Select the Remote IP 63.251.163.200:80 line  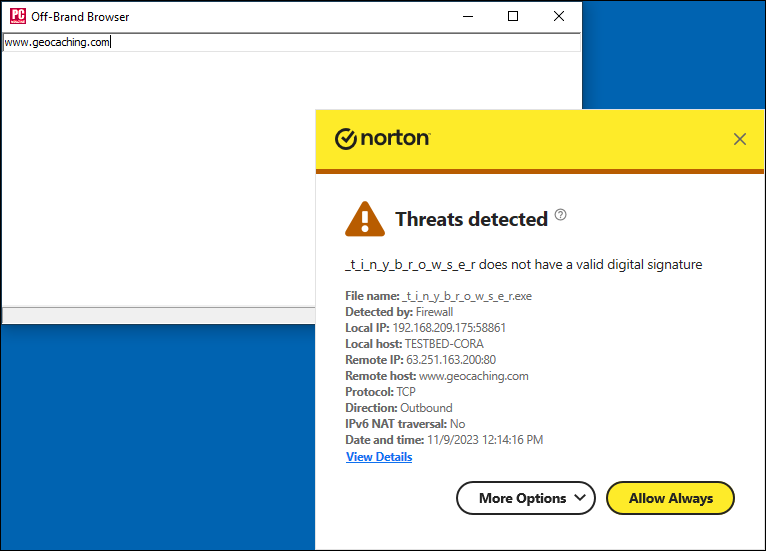(421, 360)
